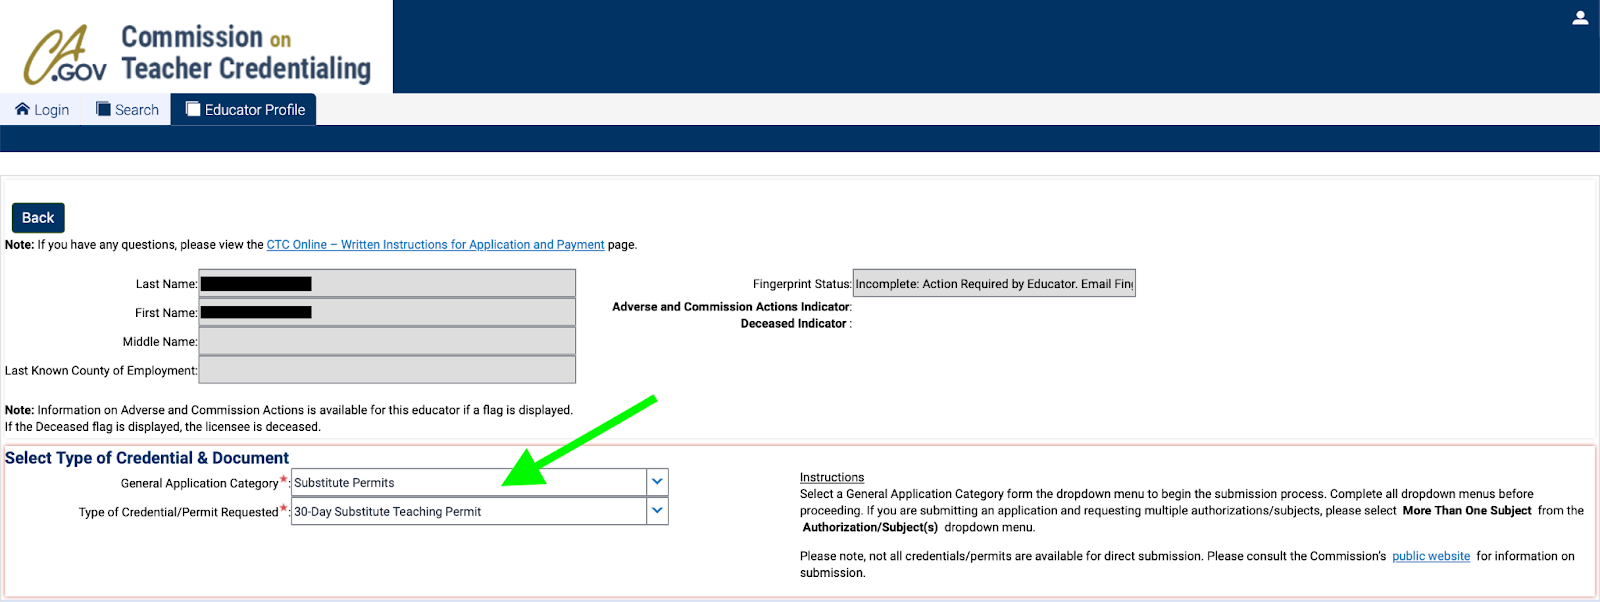Viewport: 1600px width, 602px height.
Task: Click the First Name field
Action: [x=387, y=312]
